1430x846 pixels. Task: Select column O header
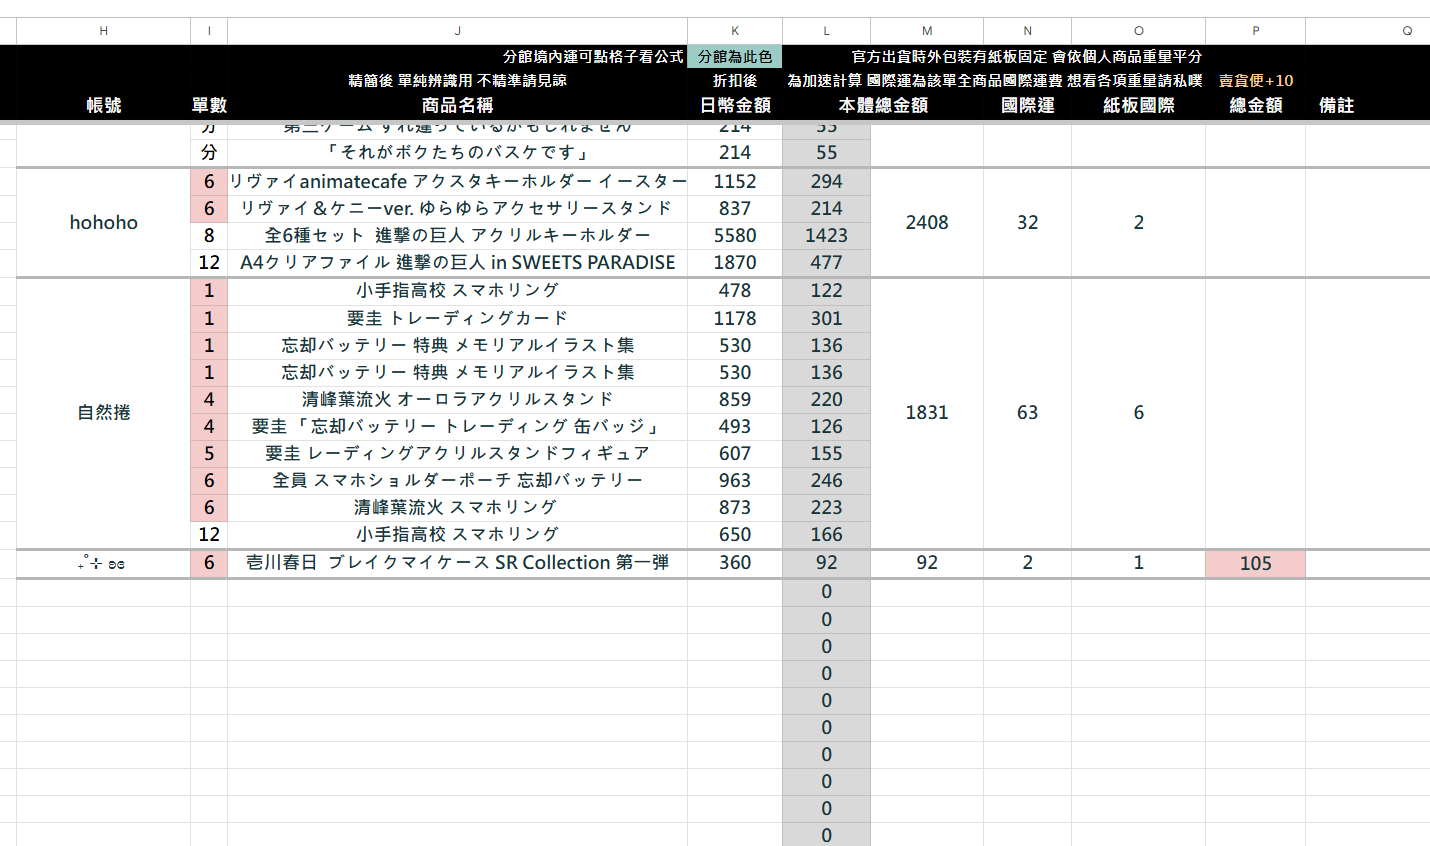point(1138,31)
